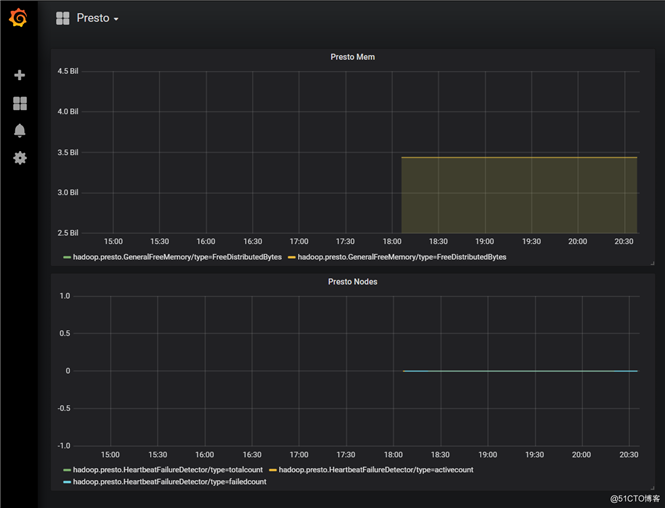Click the yellow memory line in Presto Mem
The height and width of the screenshot is (508, 665).
pyautogui.click(x=519, y=157)
